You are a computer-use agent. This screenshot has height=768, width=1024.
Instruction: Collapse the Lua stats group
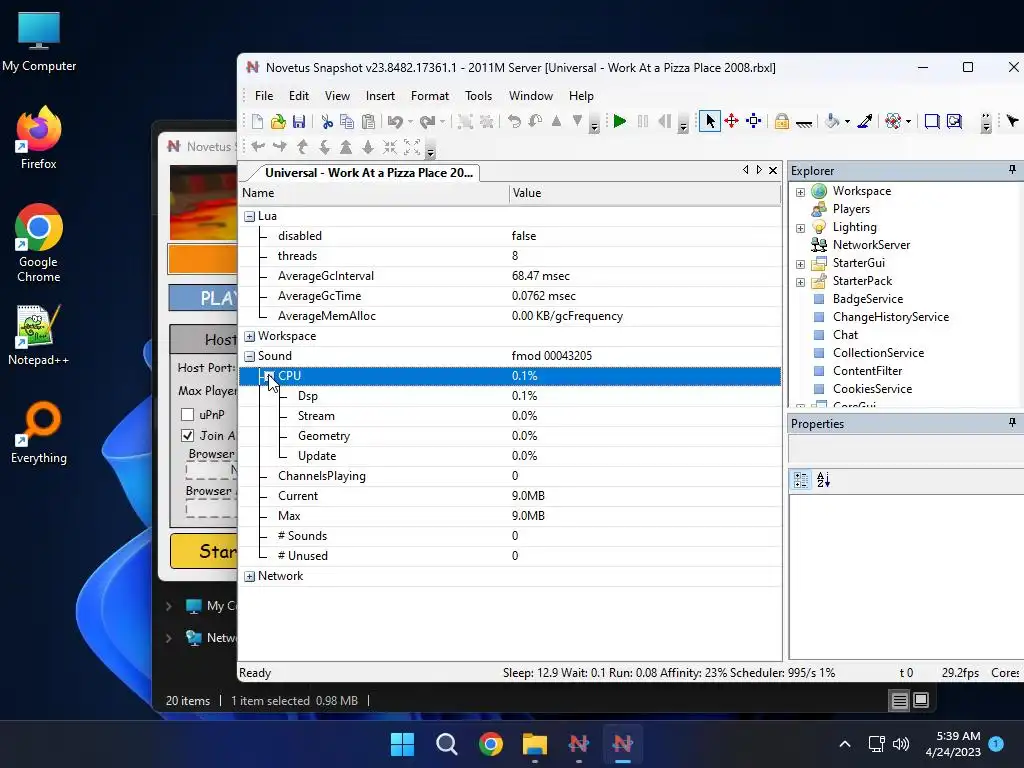point(249,216)
